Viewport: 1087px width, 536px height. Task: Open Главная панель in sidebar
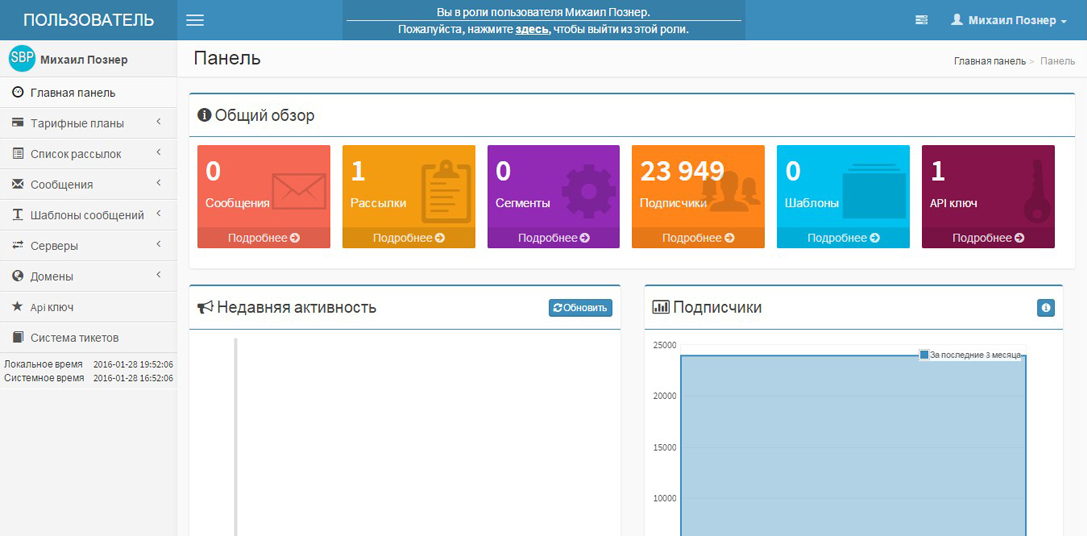(x=89, y=93)
